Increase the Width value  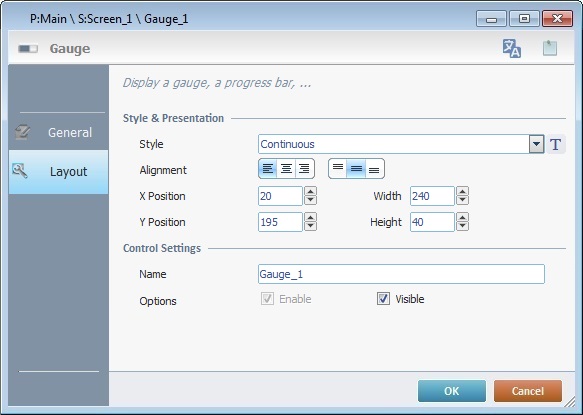[463, 192]
